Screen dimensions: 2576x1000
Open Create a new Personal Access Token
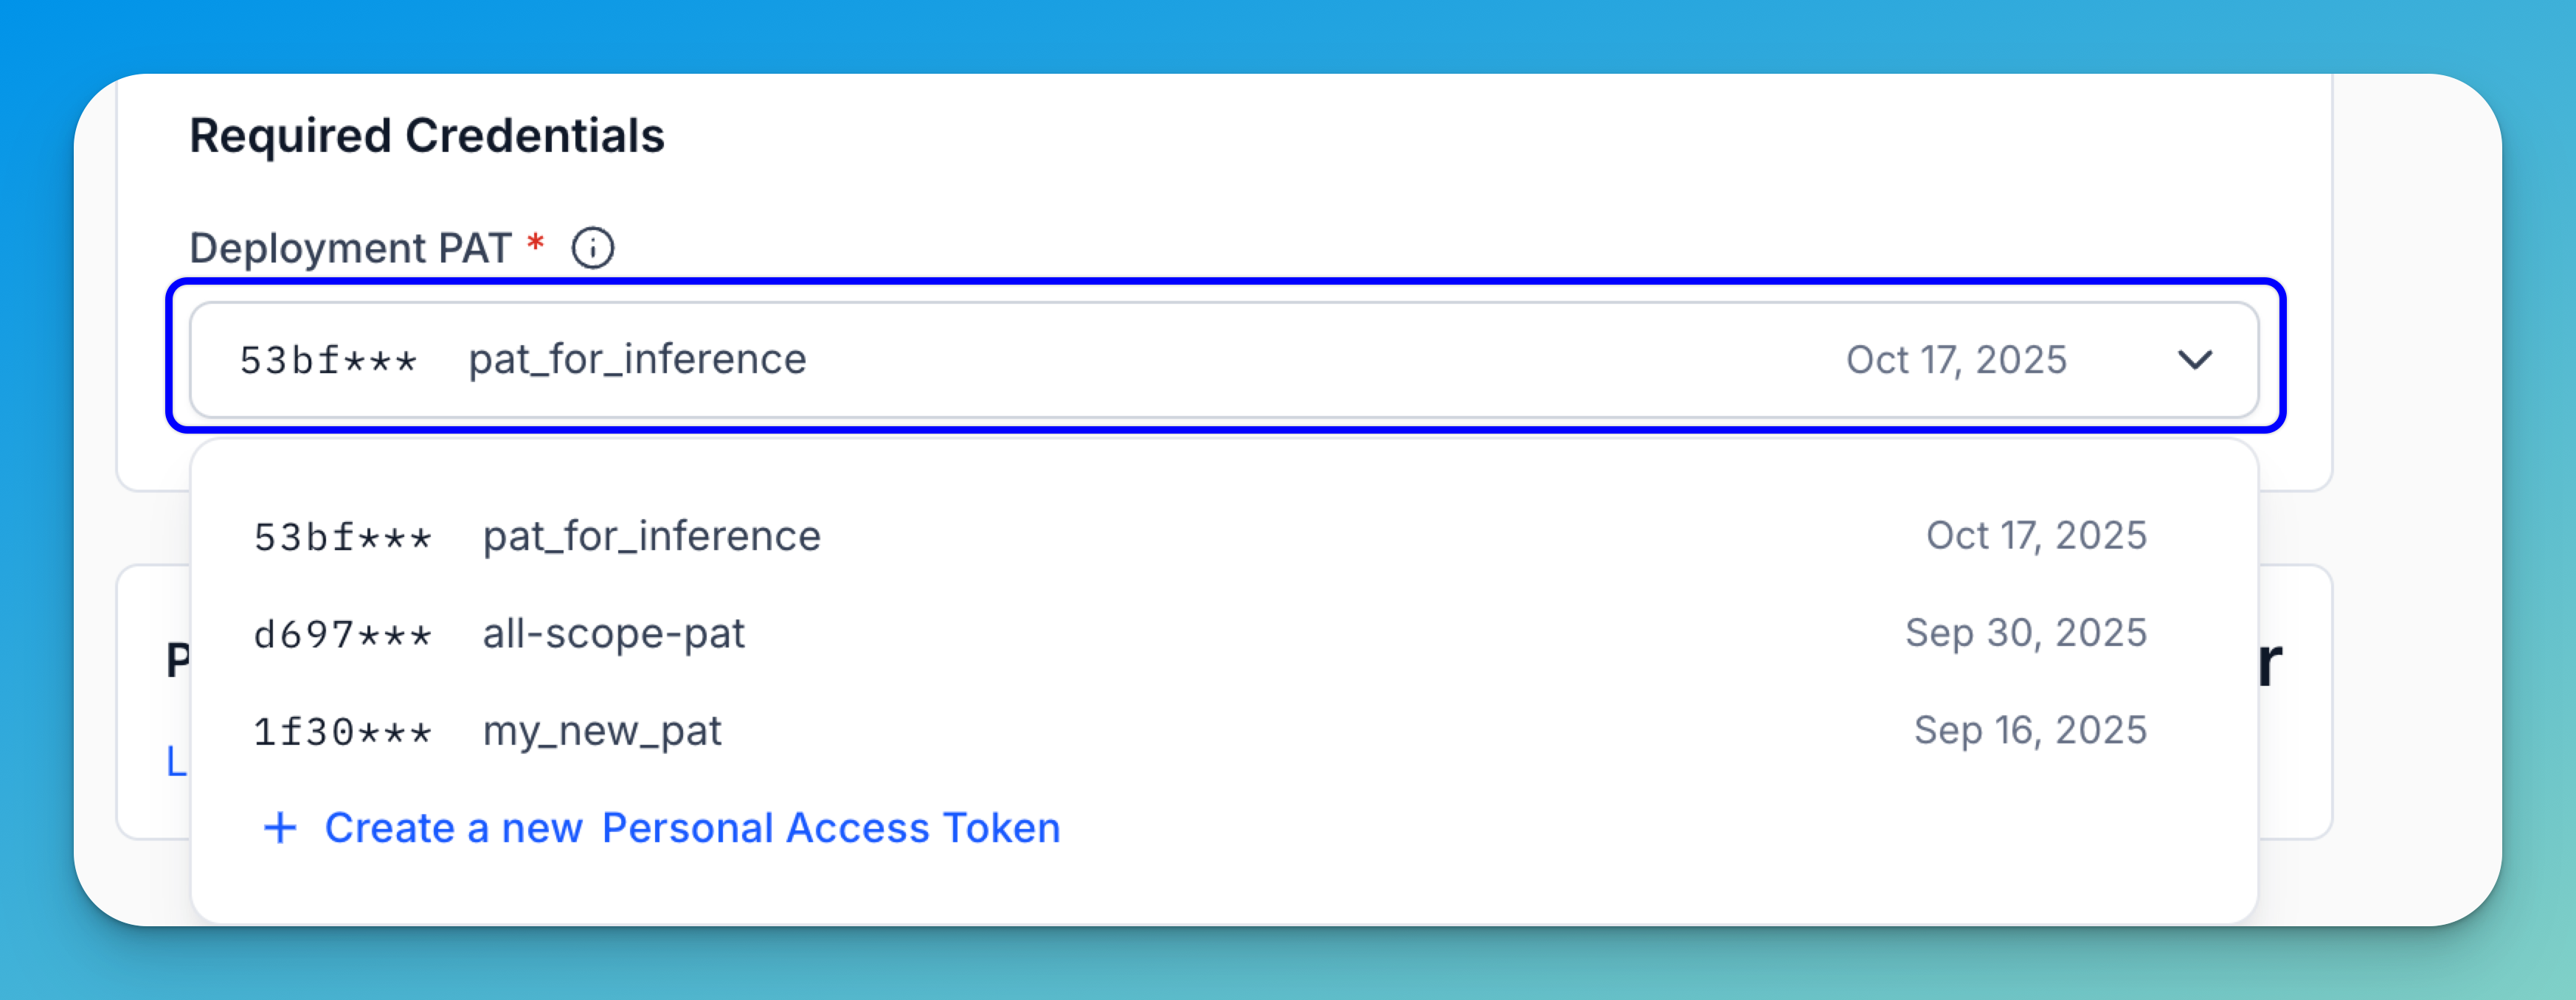[x=692, y=828]
